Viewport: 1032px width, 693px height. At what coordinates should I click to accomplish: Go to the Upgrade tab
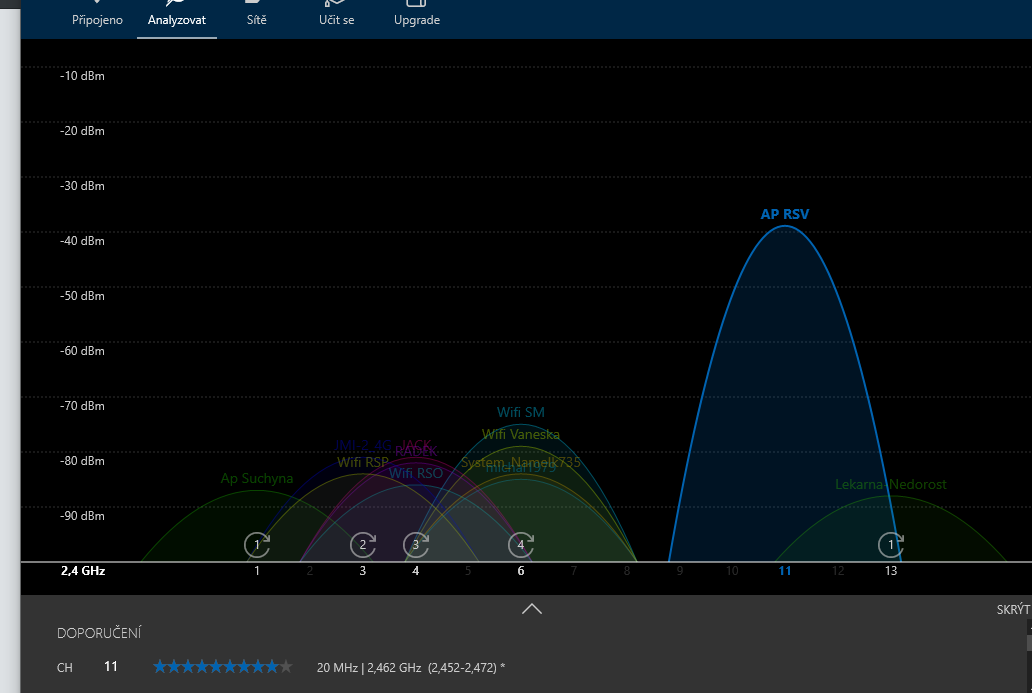click(417, 15)
